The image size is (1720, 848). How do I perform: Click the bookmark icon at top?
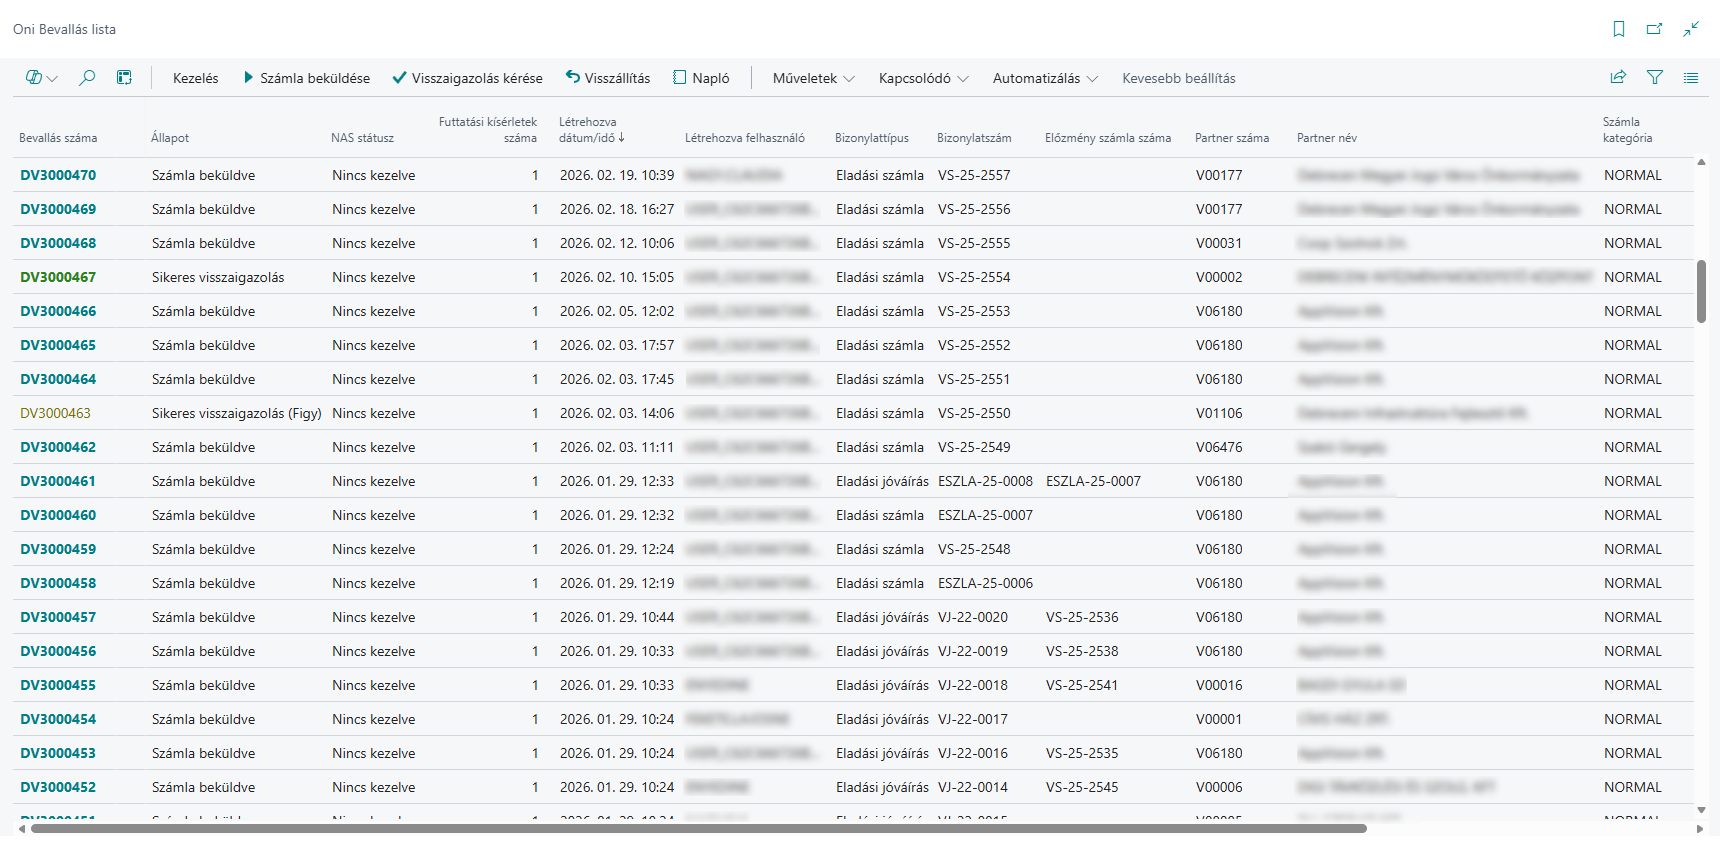coord(1619,29)
